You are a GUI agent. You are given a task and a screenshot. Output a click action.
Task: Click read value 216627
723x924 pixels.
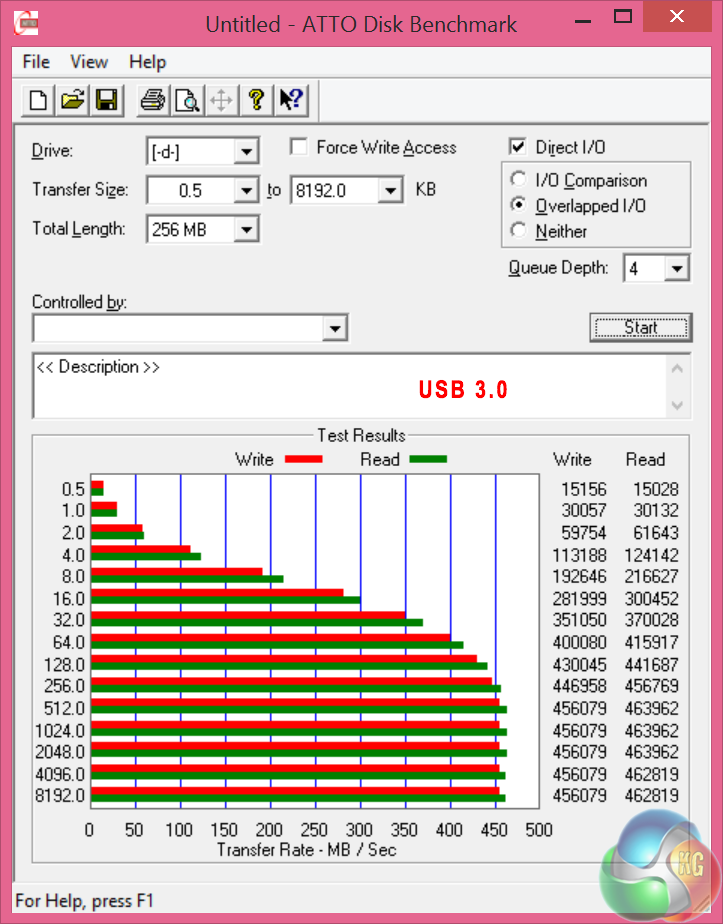coord(651,576)
